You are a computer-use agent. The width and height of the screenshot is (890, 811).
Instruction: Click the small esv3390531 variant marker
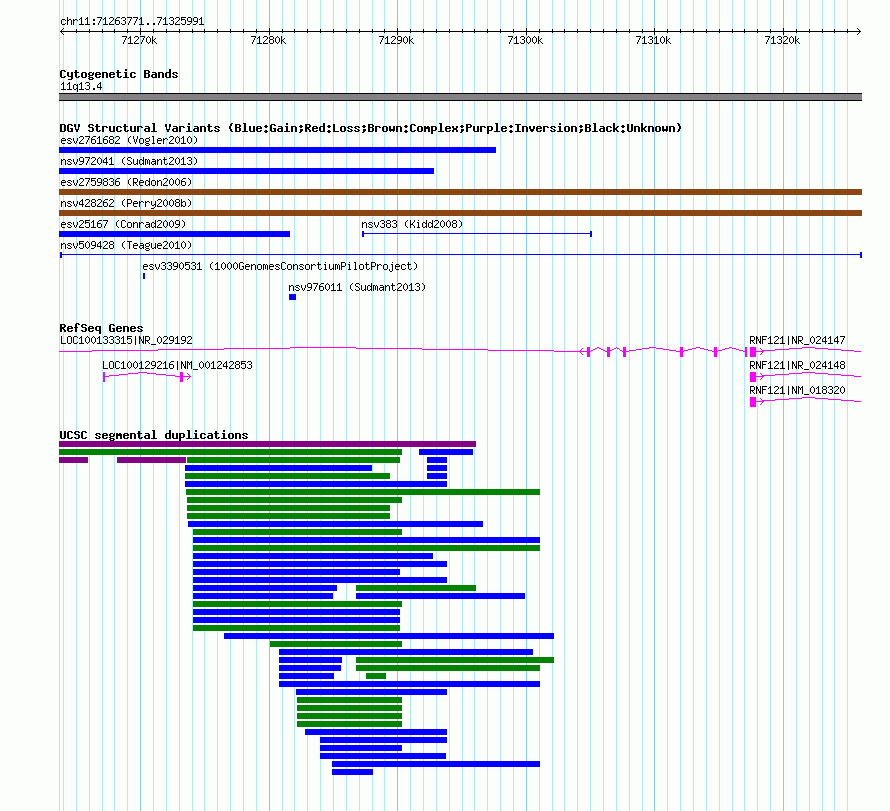point(144,276)
